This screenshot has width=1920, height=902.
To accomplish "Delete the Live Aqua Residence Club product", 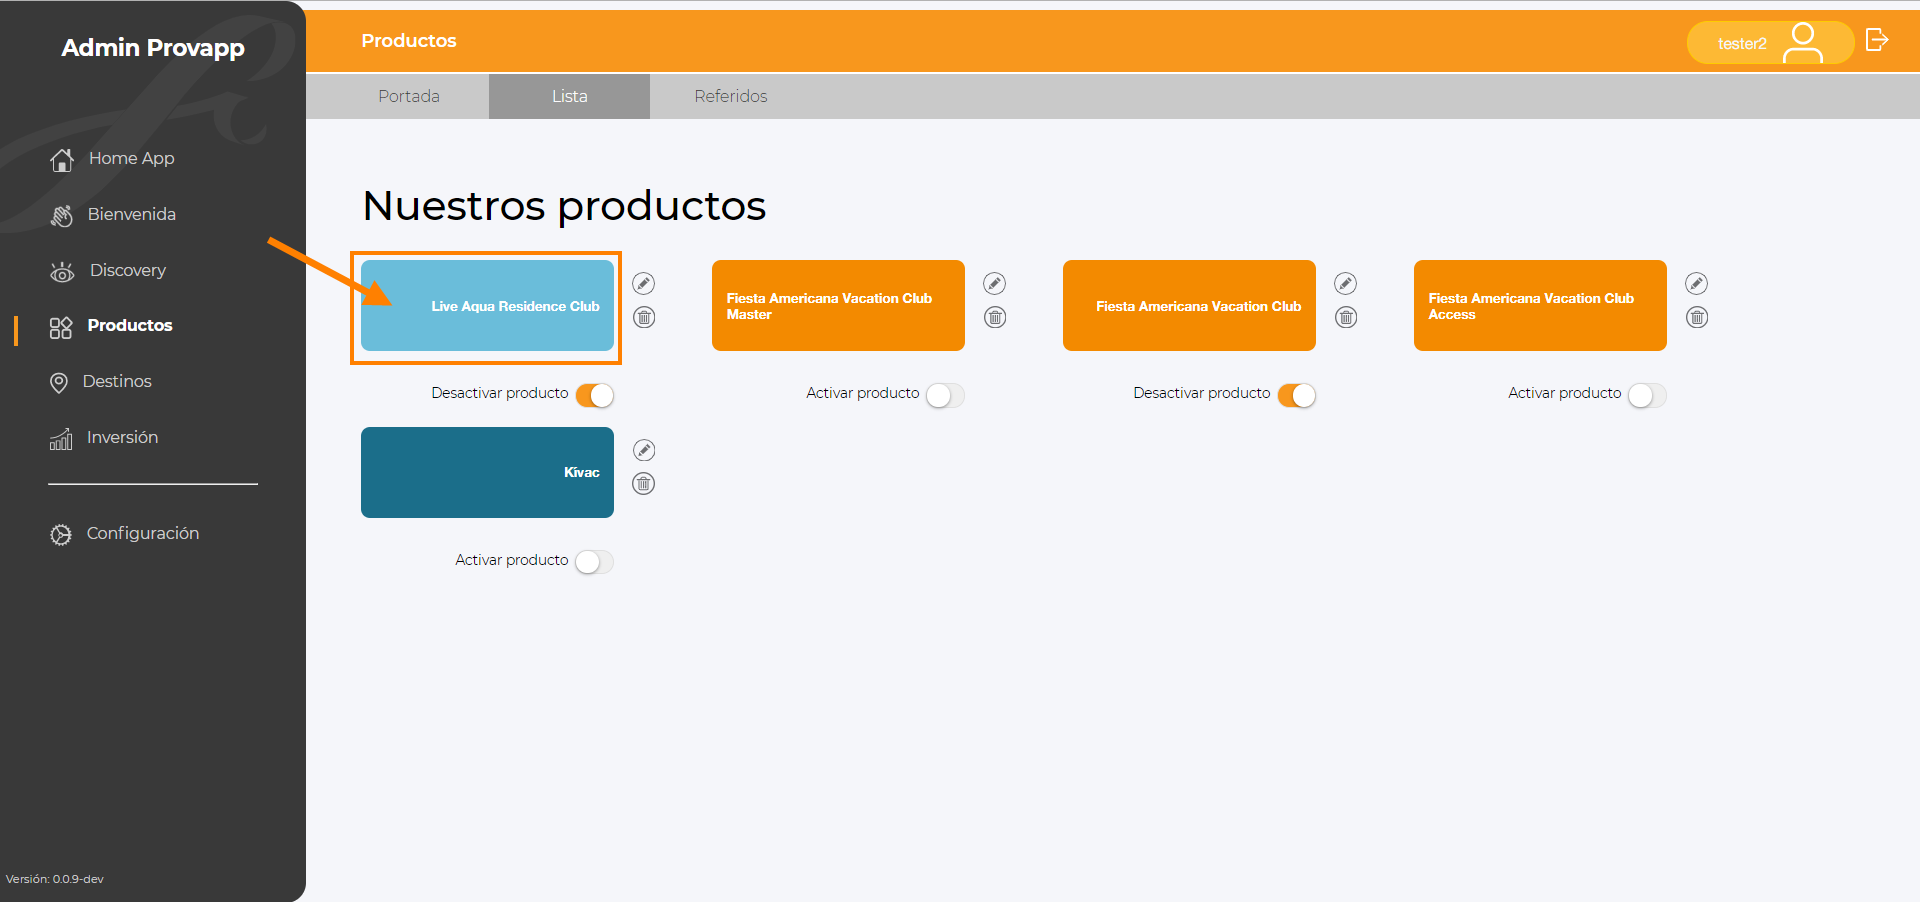I will [644, 317].
